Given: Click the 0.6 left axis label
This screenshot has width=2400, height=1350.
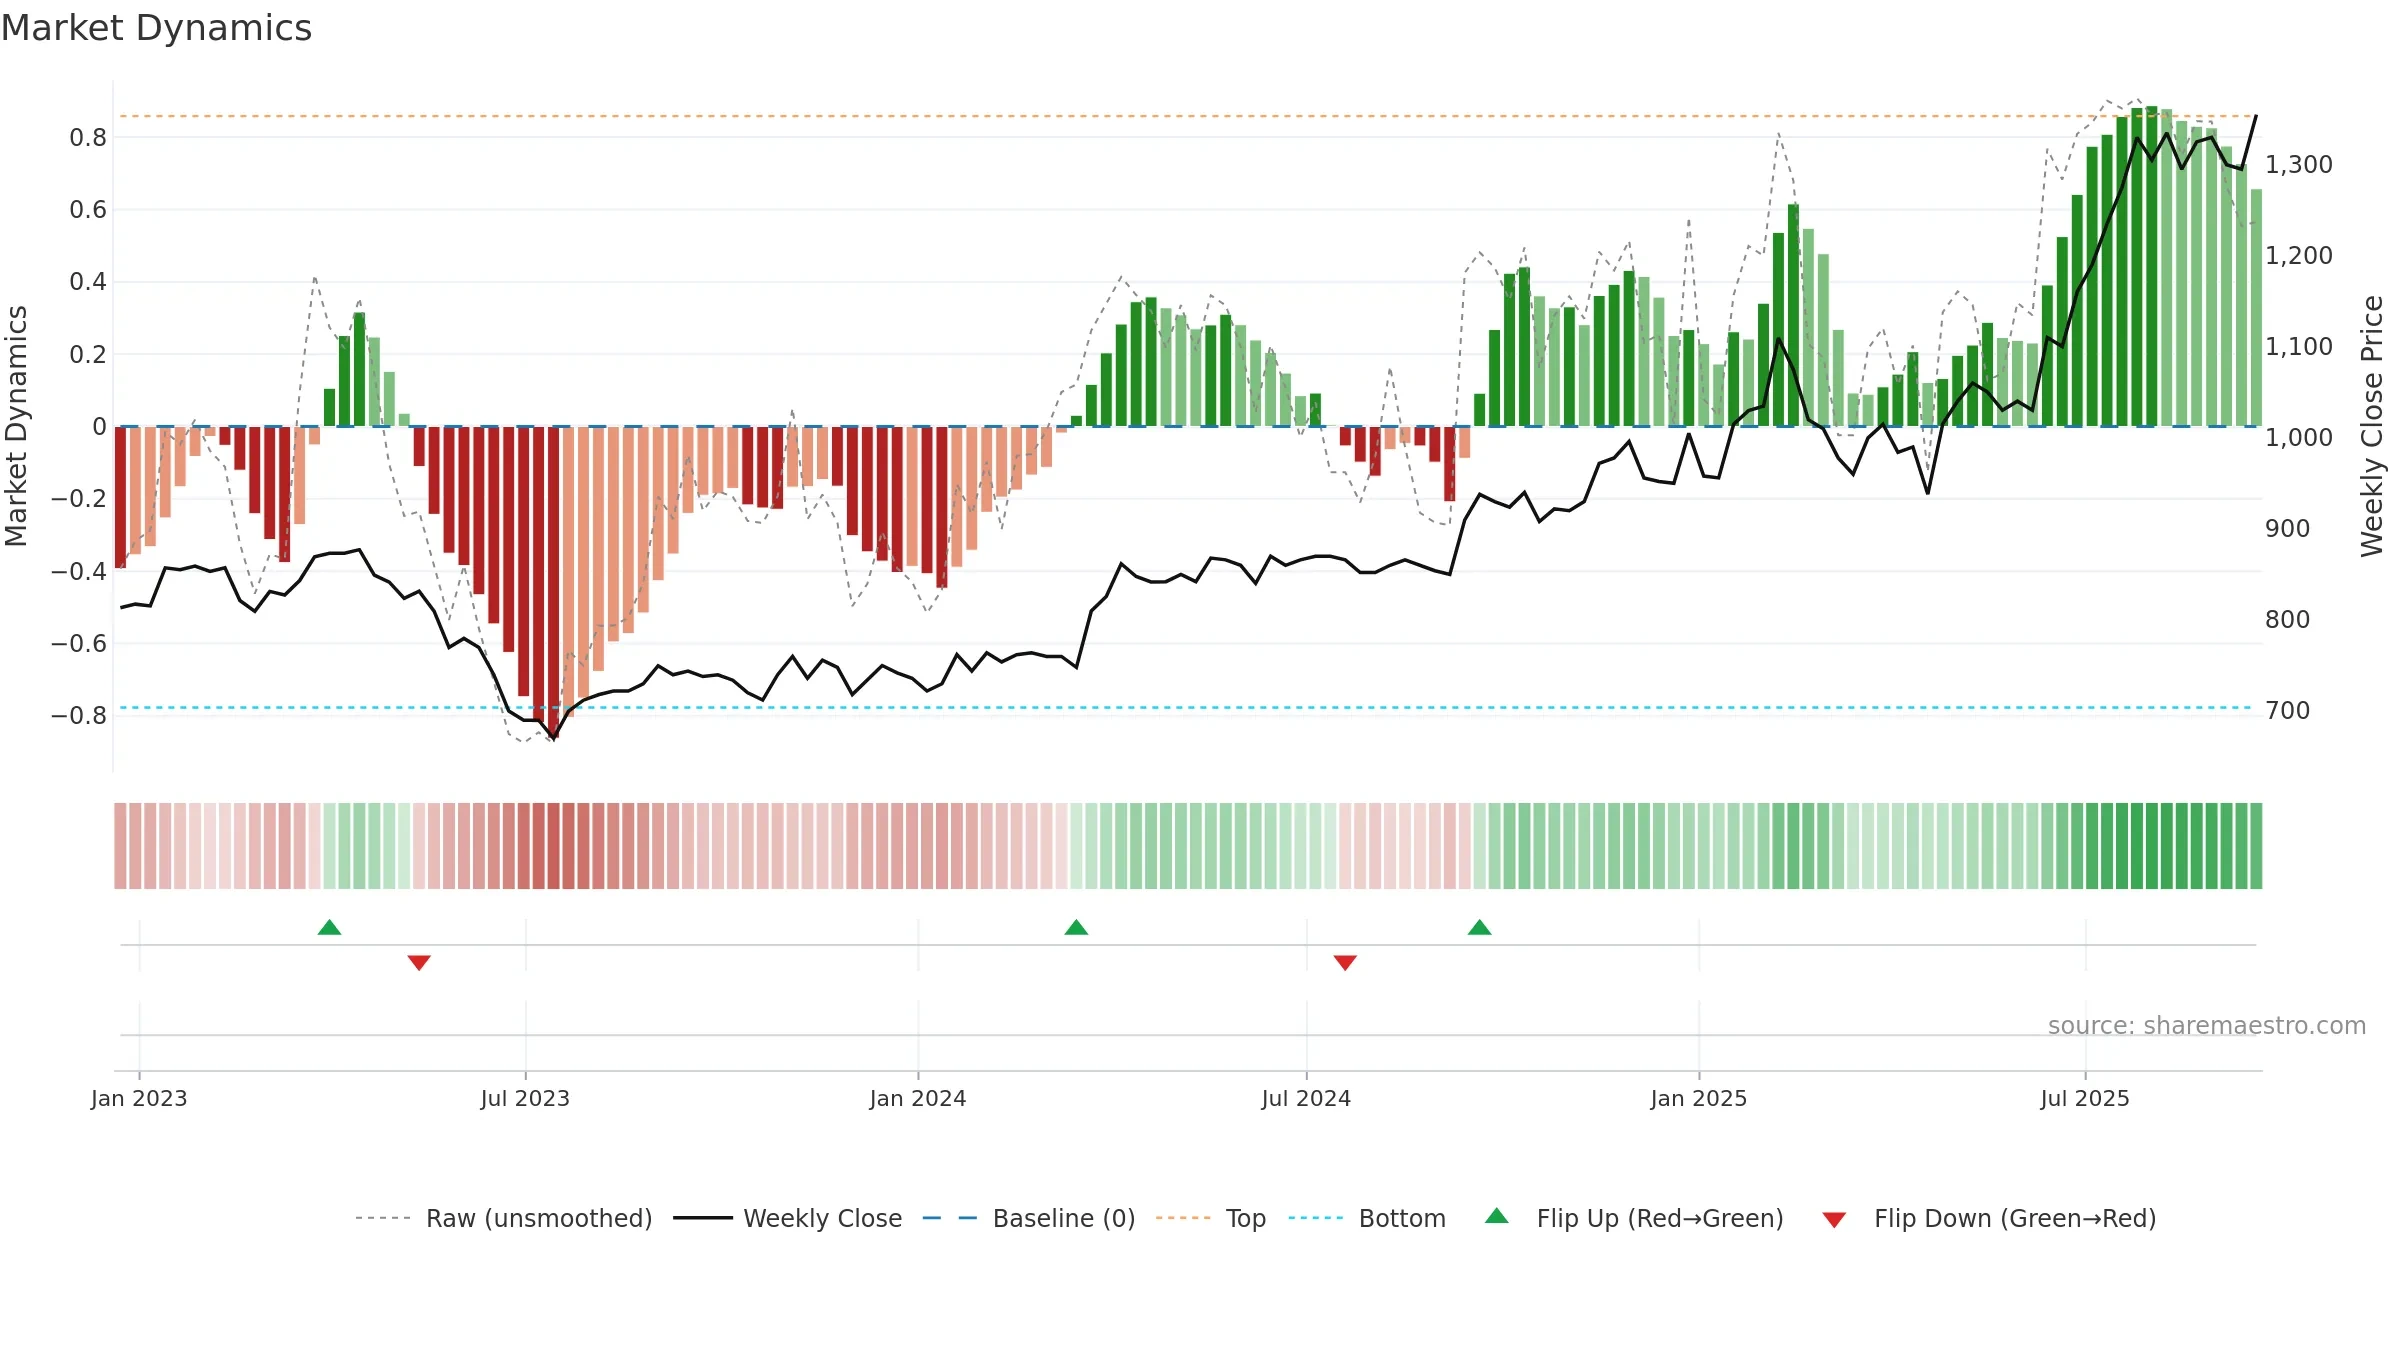Looking at the screenshot, I should pos(88,209).
